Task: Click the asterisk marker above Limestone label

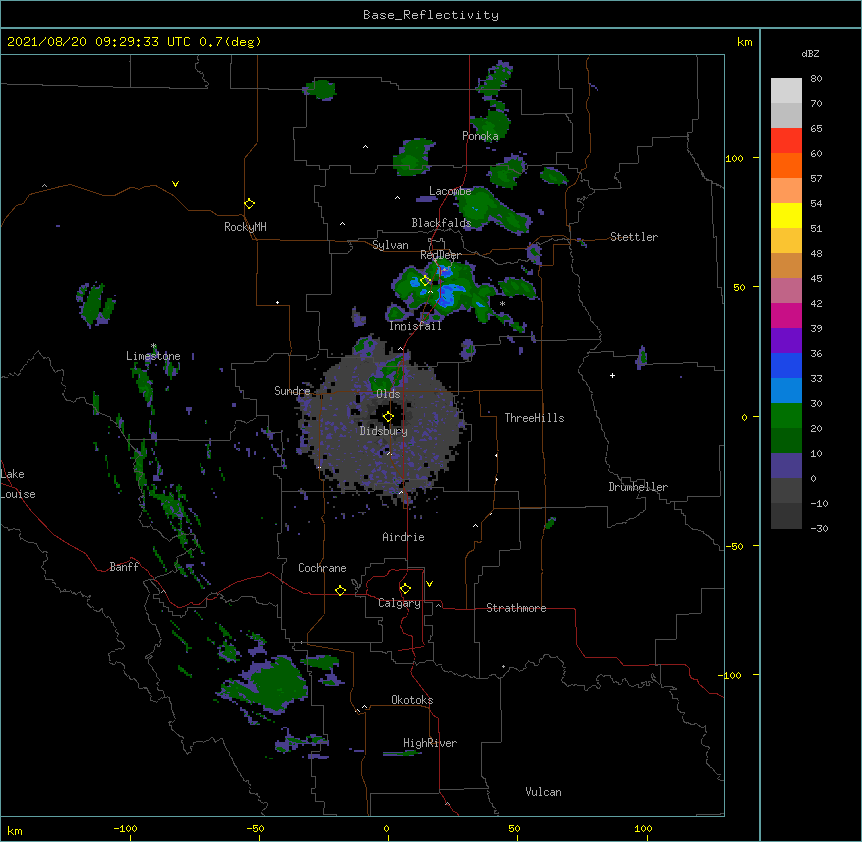Action: point(153,346)
